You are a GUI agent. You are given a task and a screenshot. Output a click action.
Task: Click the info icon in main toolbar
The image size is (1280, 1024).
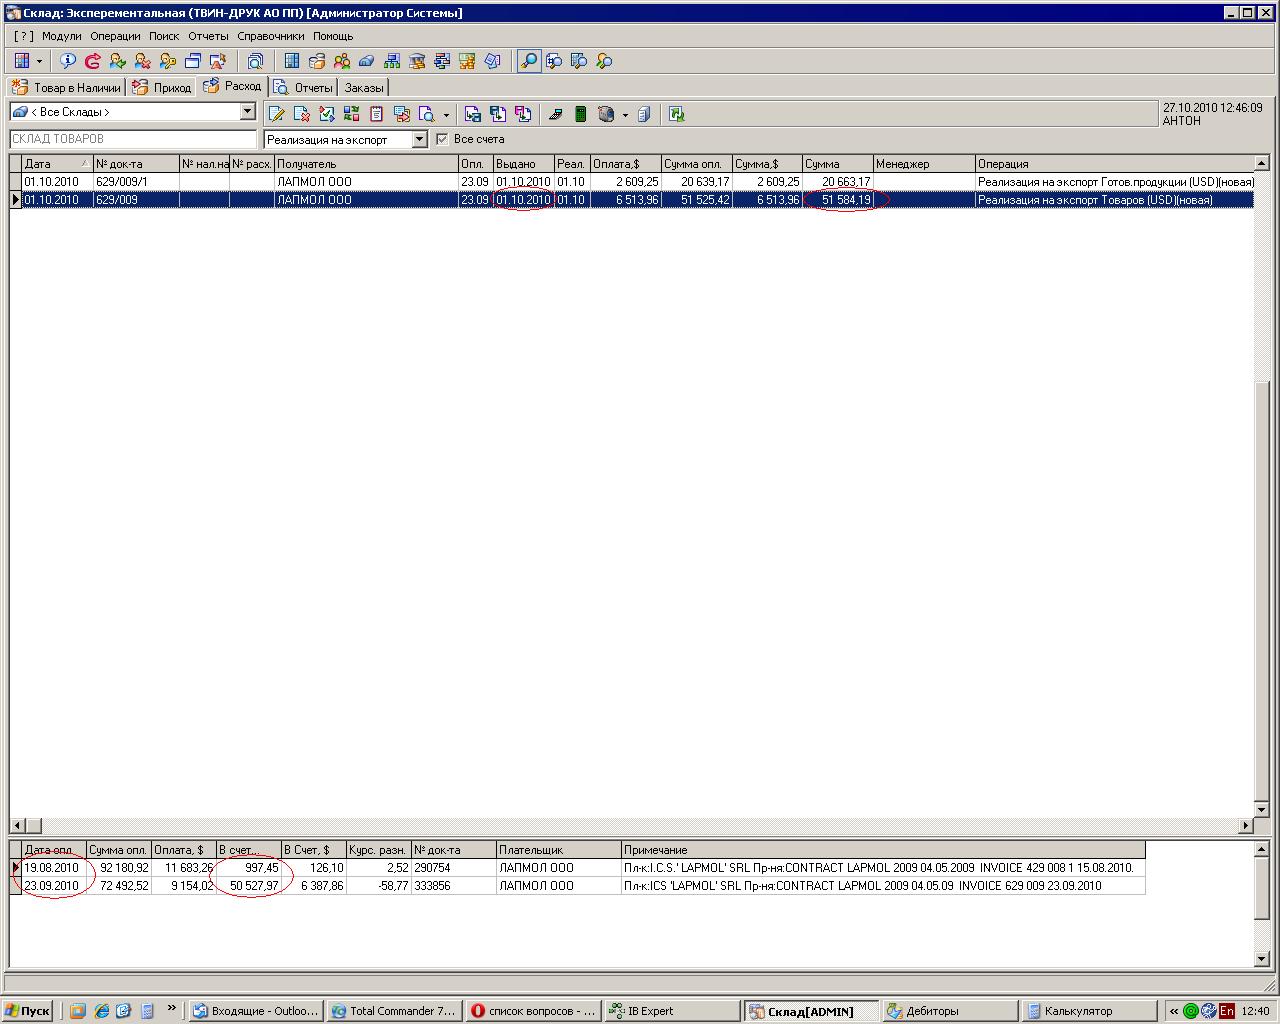68,61
